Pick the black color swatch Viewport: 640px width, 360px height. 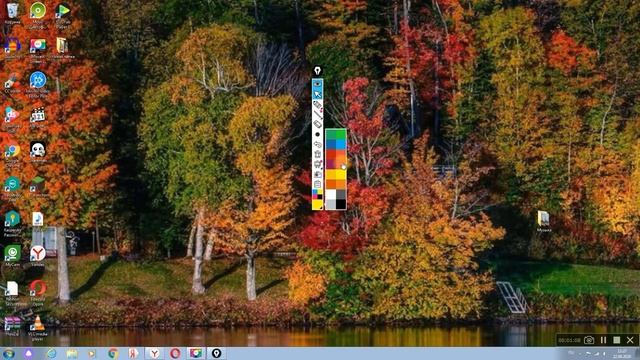point(341,204)
